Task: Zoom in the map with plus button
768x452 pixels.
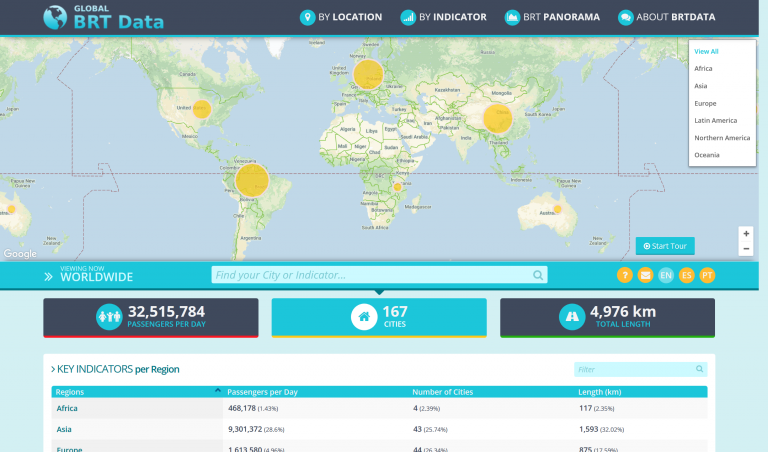Action: coord(746,233)
